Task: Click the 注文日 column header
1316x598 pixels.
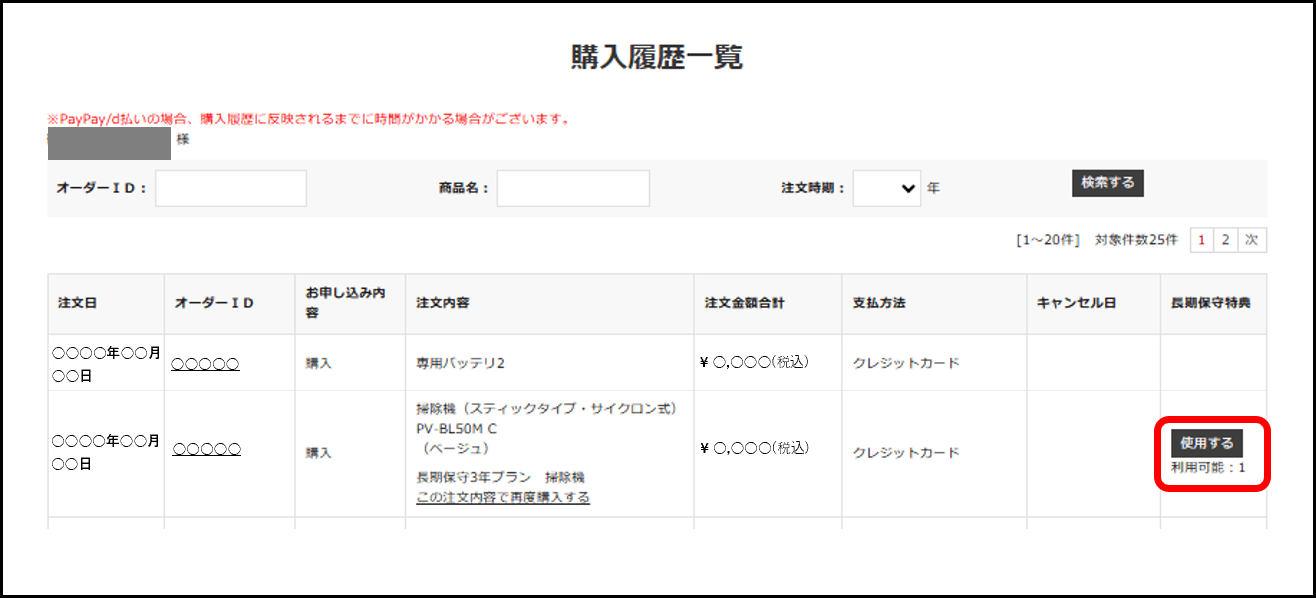Action: tap(78, 303)
